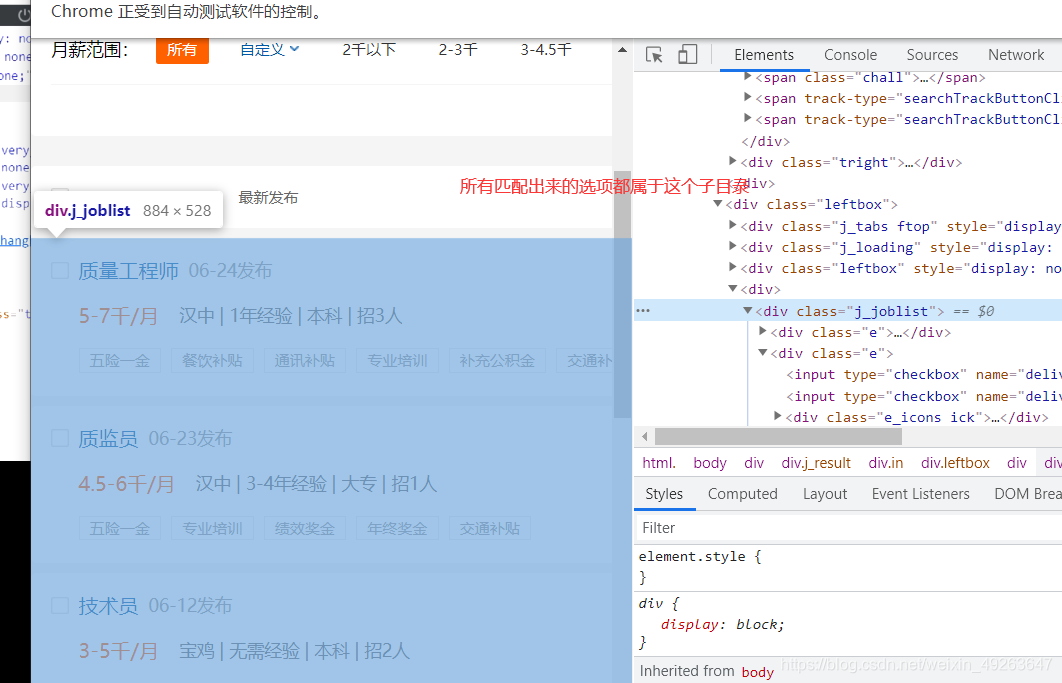This screenshot has height=683, width=1062.
Task: Toggle the checkbox left of 最新发布
Action: point(60,192)
